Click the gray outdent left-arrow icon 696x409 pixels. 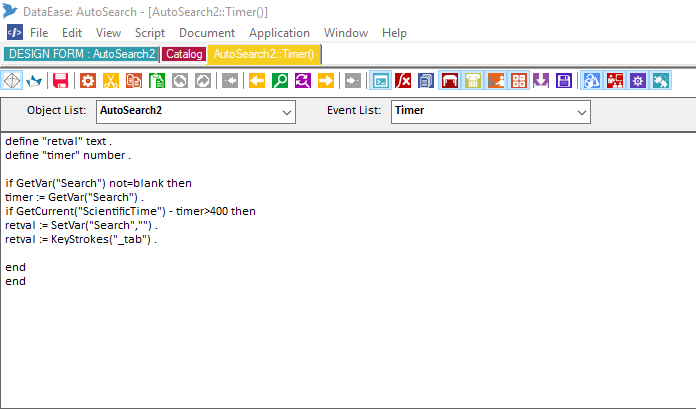coord(230,81)
